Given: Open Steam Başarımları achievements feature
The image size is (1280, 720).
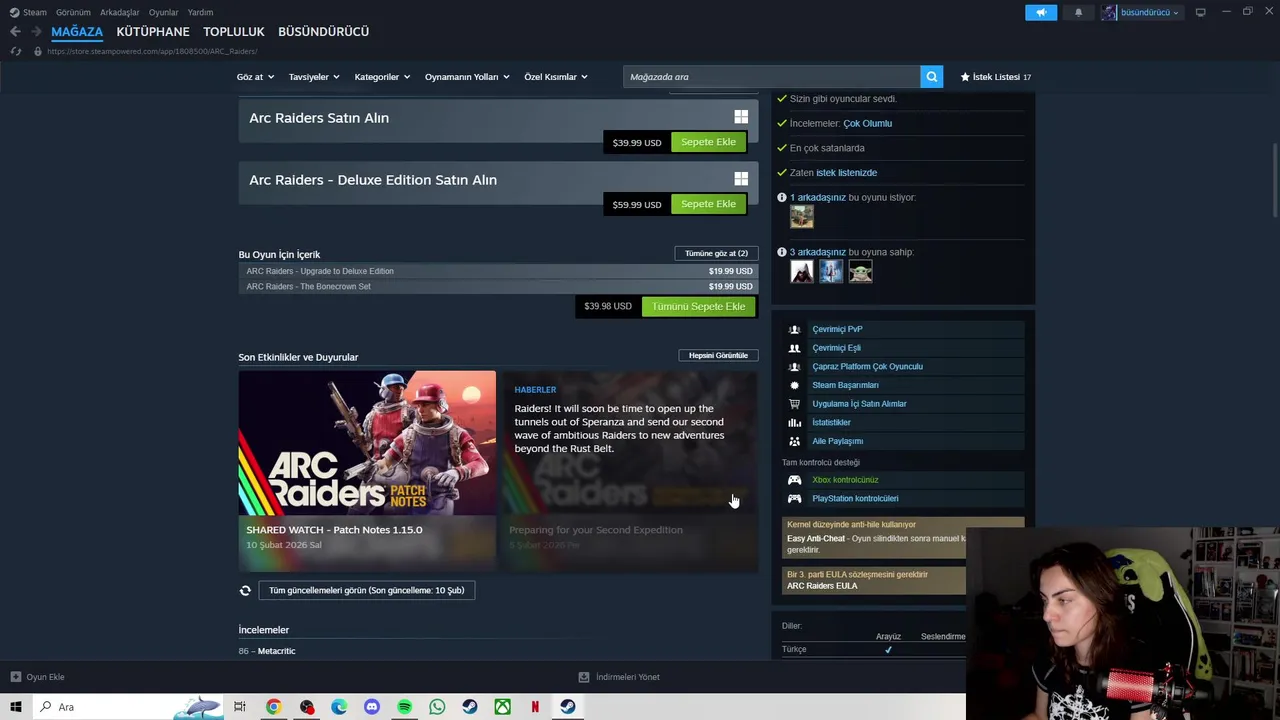Looking at the screenshot, I should 845,385.
